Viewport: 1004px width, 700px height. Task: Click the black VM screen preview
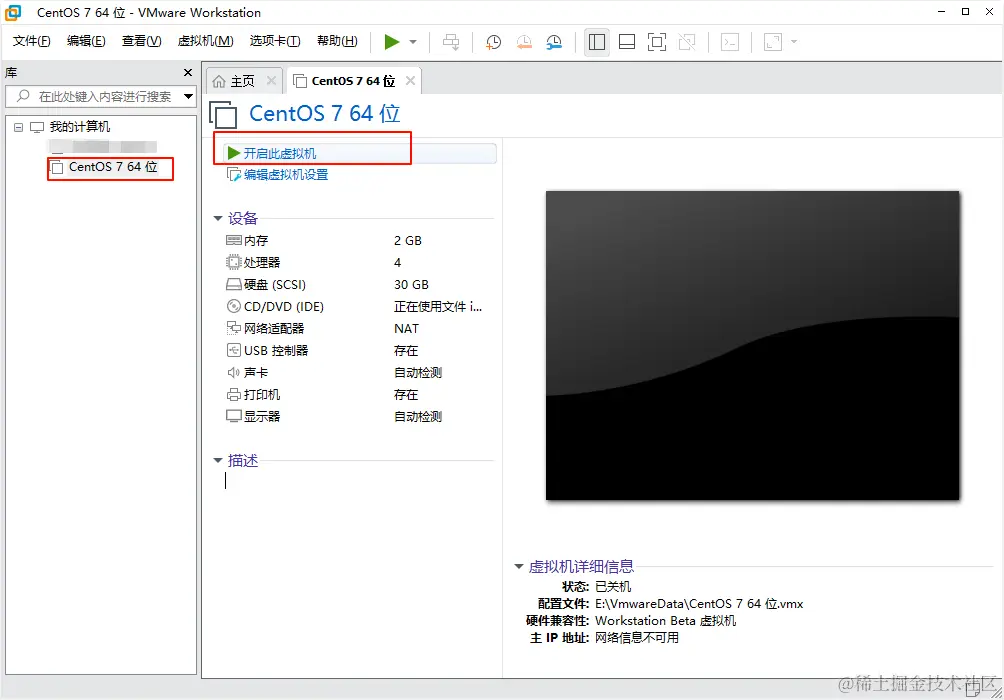[752, 345]
